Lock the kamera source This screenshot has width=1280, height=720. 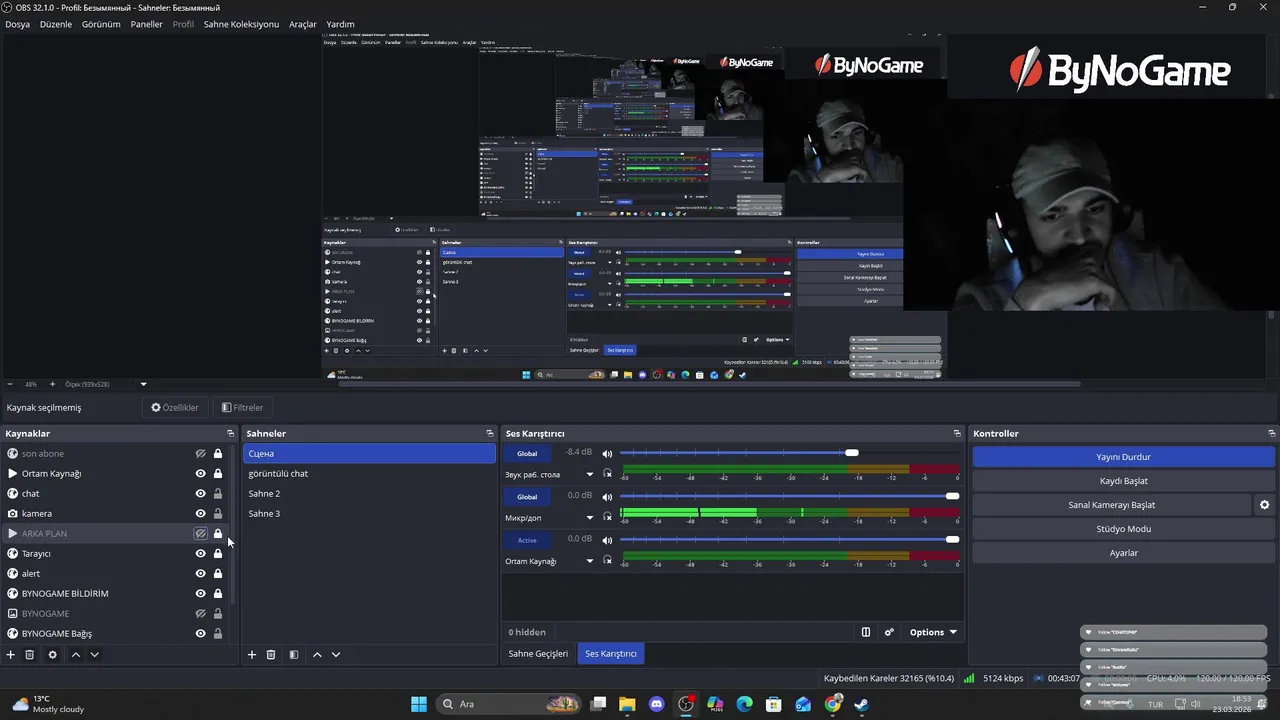click(218, 513)
